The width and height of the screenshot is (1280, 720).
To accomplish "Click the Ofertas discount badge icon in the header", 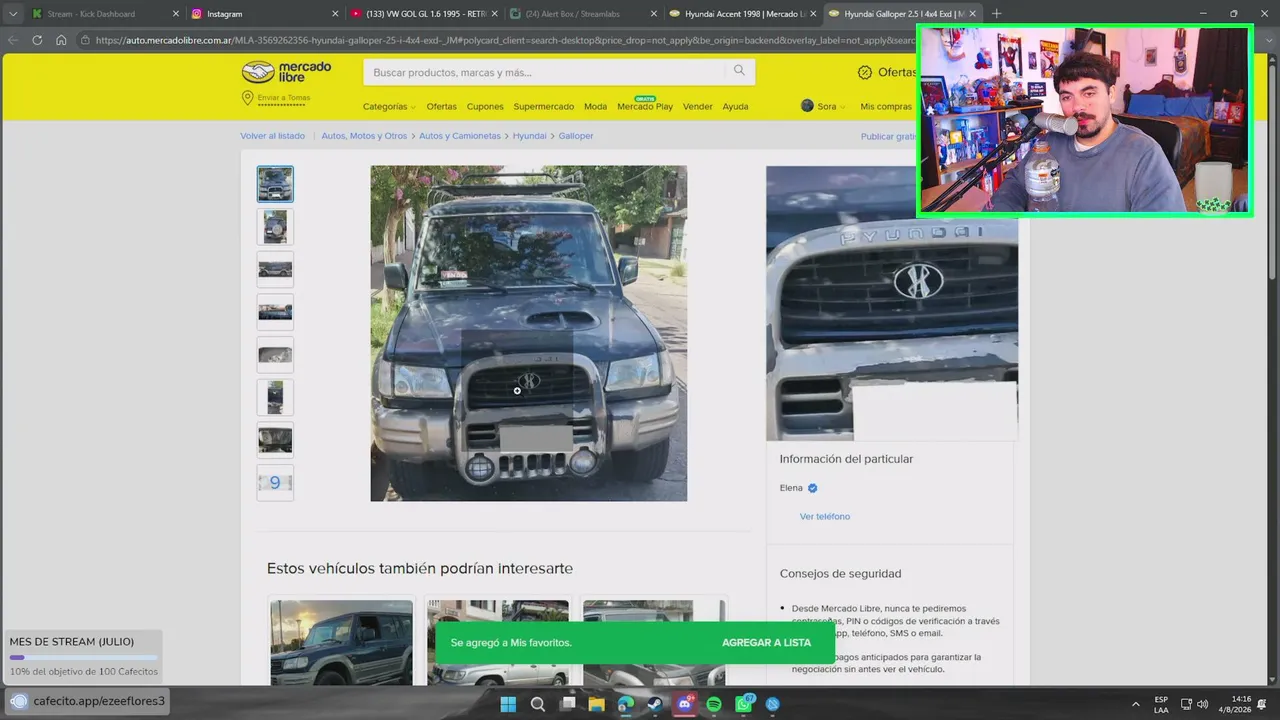I will [865, 72].
